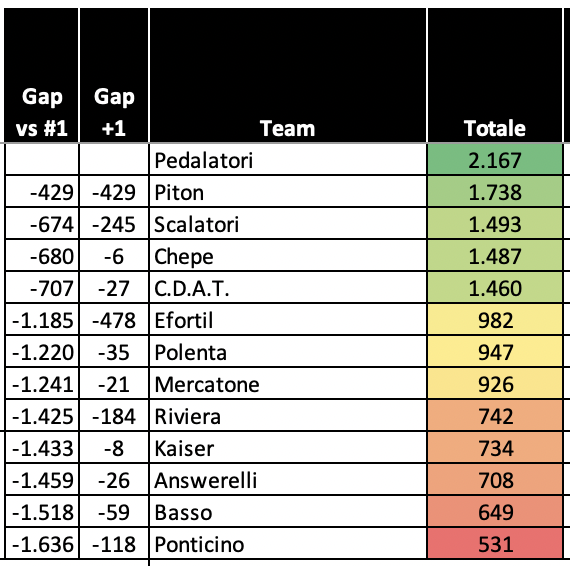
Task: Select the Polenta team cell
Action: 288,352
